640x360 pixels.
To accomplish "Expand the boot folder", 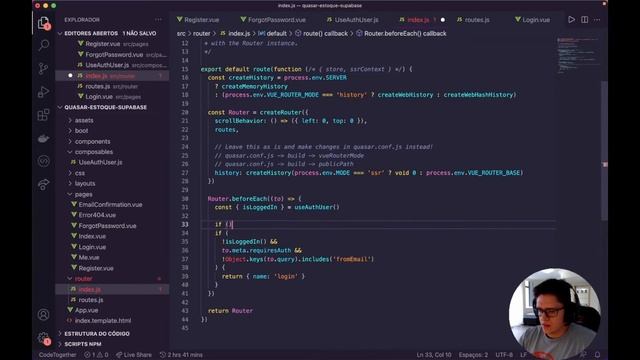I will tap(81, 131).
